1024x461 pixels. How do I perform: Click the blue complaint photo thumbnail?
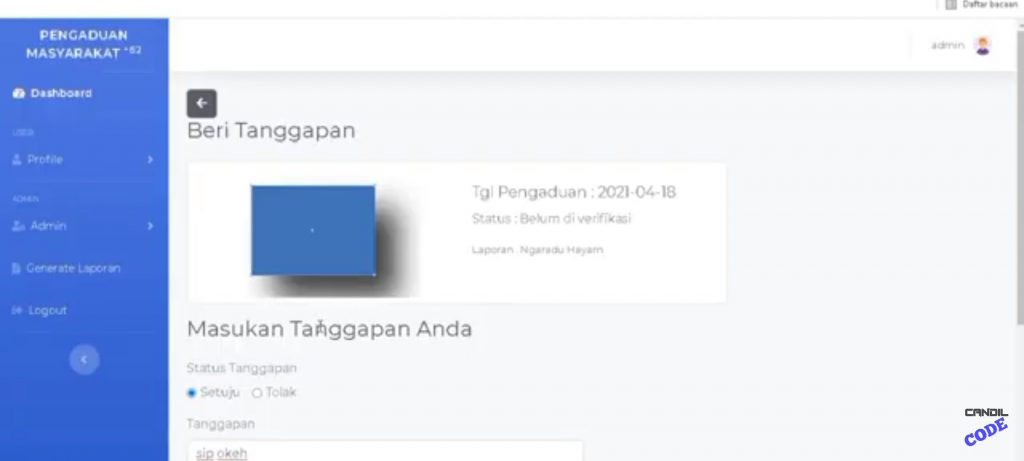[313, 230]
